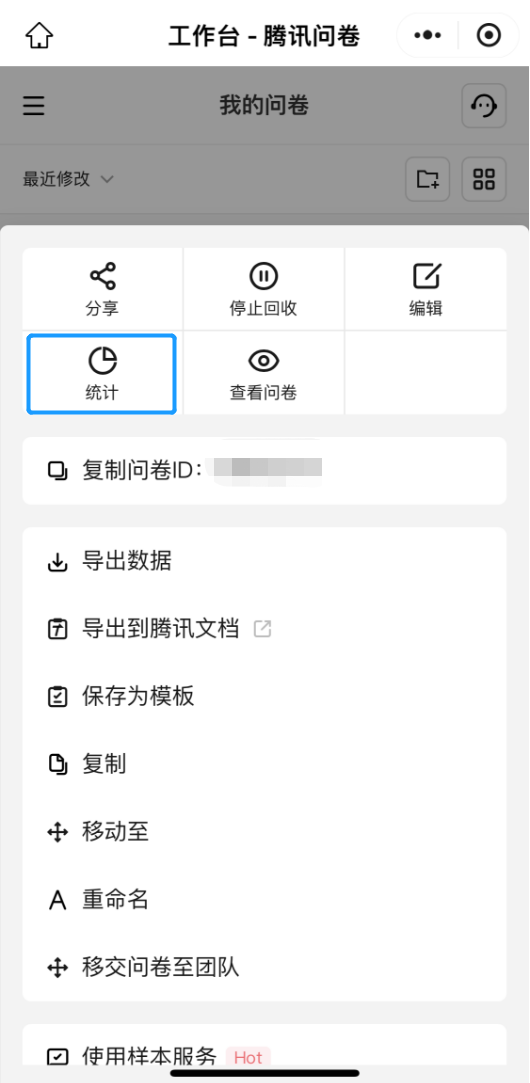
Task: Select 导出数据 menu entry
Action: (x=265, y=562)
